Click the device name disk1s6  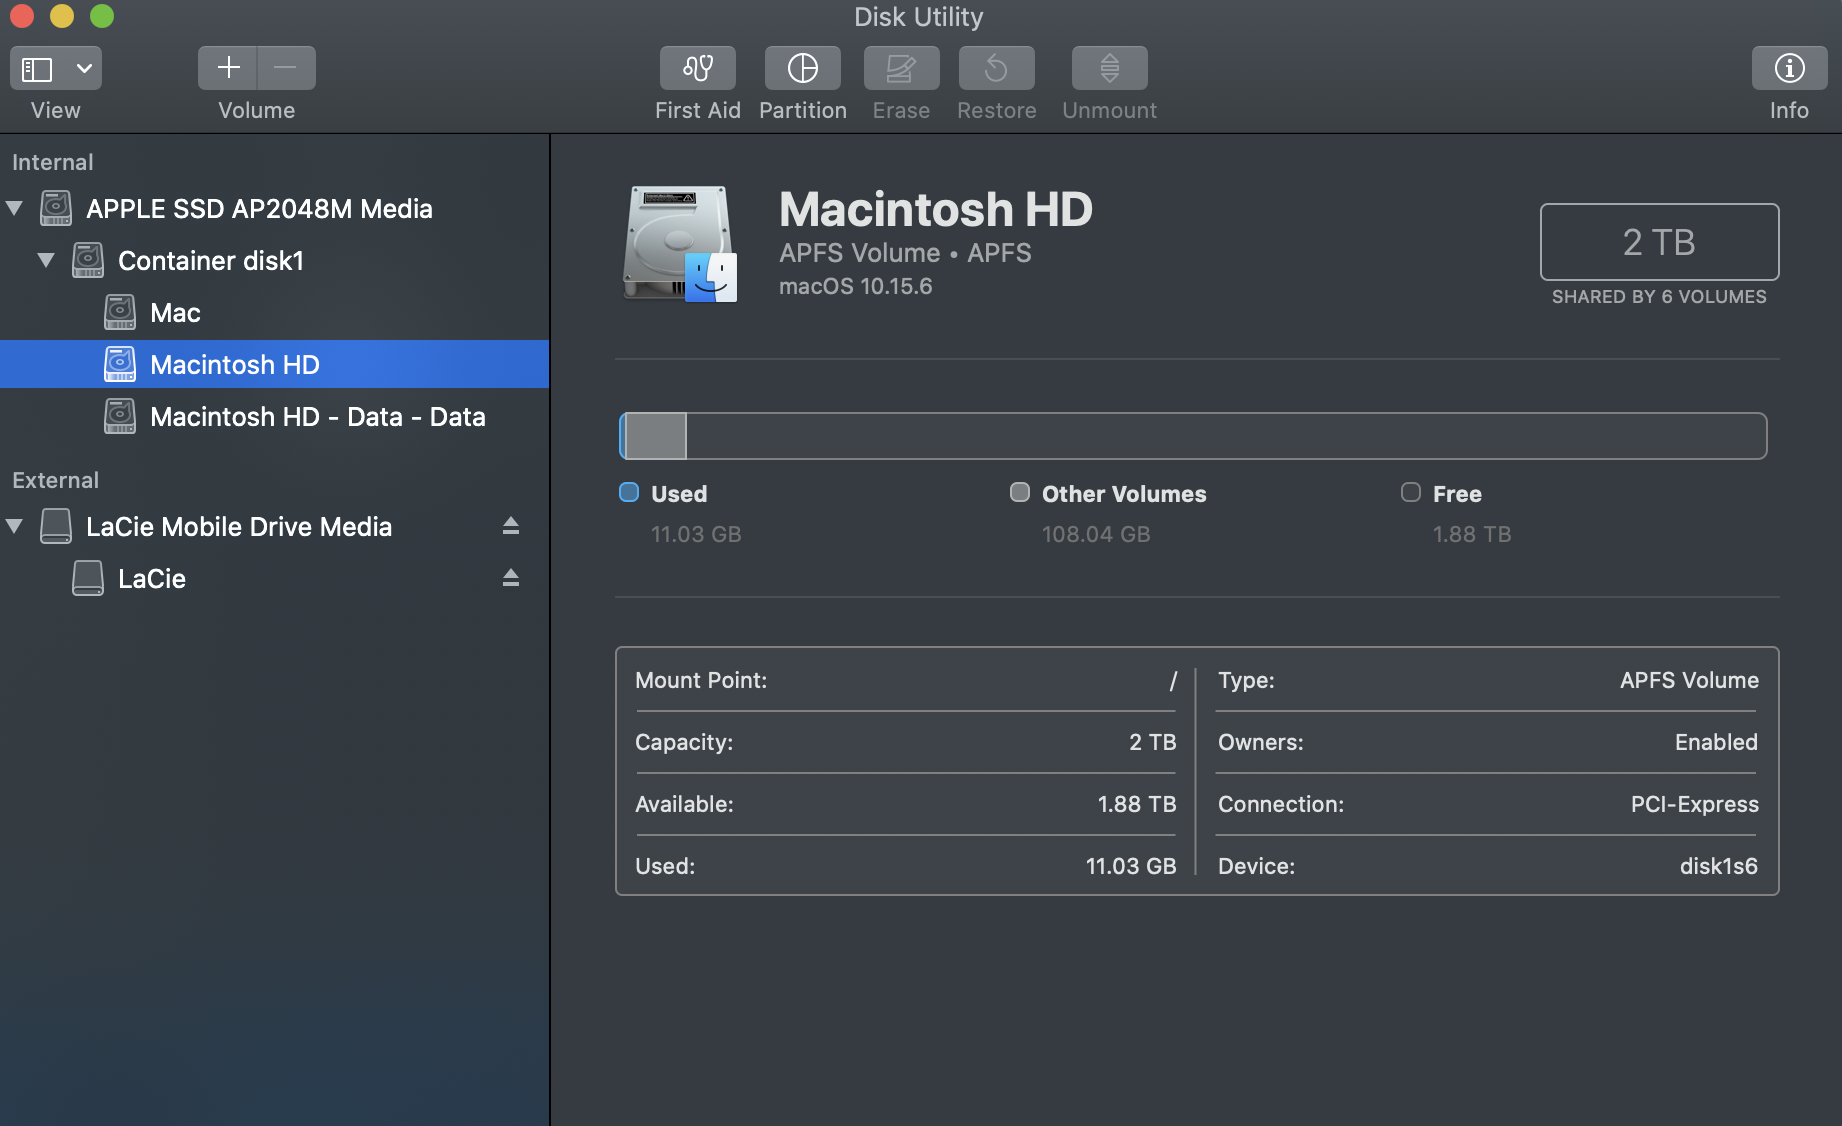tap(1719, 866)
